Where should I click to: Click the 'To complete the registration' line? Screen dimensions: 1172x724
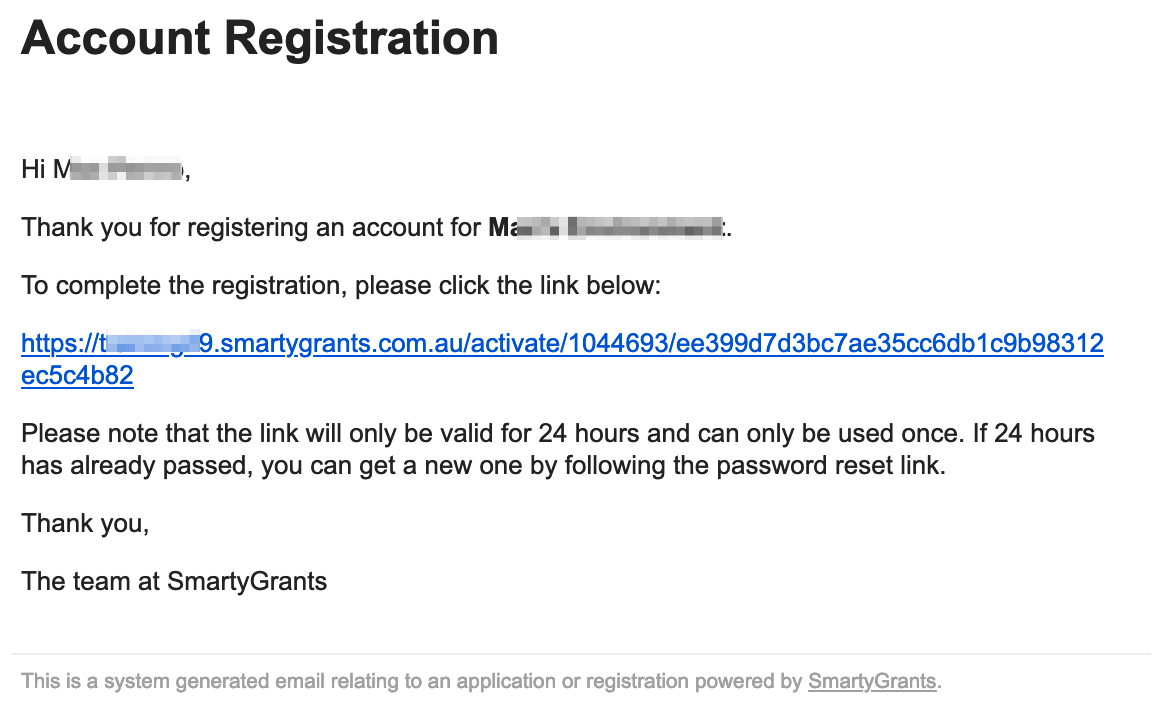pos(340,286)
